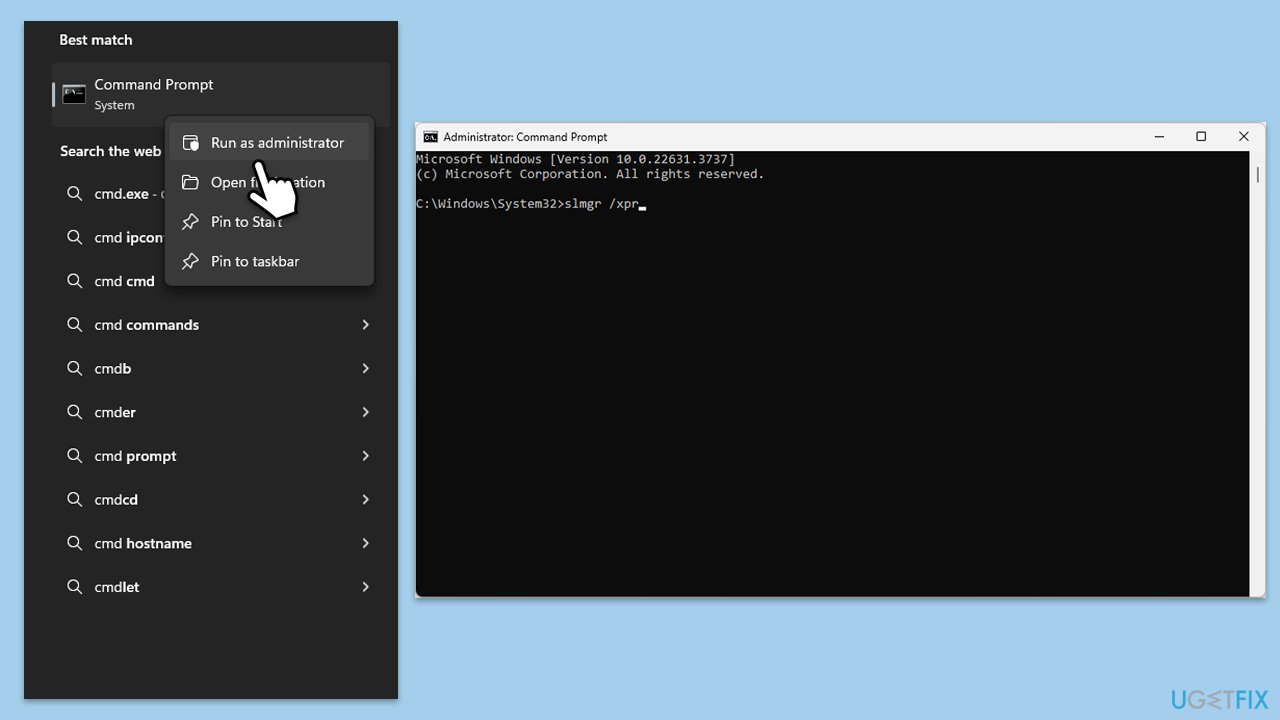The height and width of the screenshot is (720, 1280).
Task: Open the cmdcd search suggestion
Action: point(116,500)
